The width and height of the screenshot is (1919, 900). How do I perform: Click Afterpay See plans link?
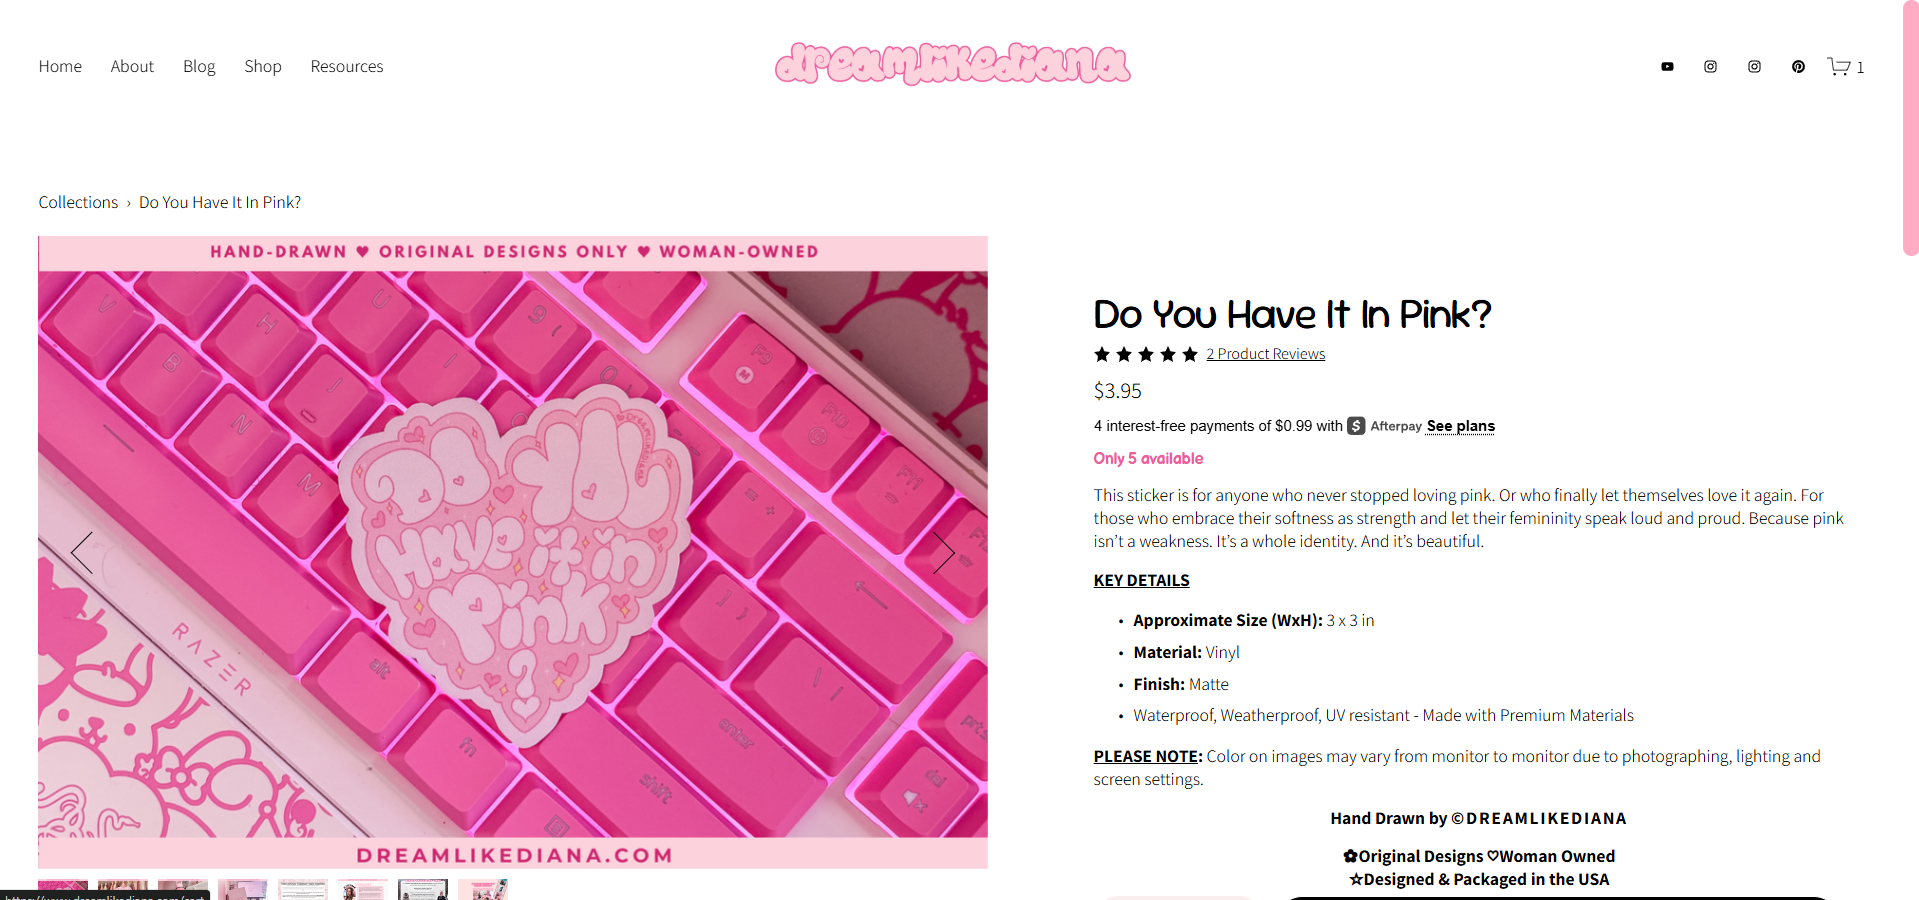tap(1460, 426)
